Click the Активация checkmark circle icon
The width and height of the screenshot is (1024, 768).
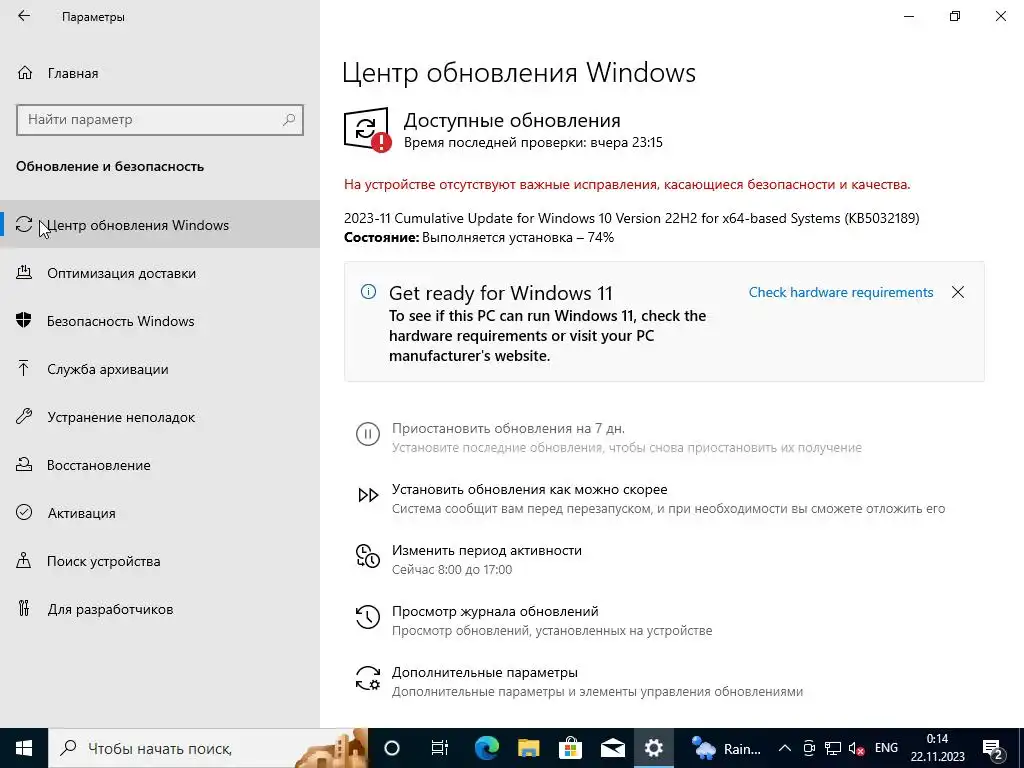click(x=24, y=512)
